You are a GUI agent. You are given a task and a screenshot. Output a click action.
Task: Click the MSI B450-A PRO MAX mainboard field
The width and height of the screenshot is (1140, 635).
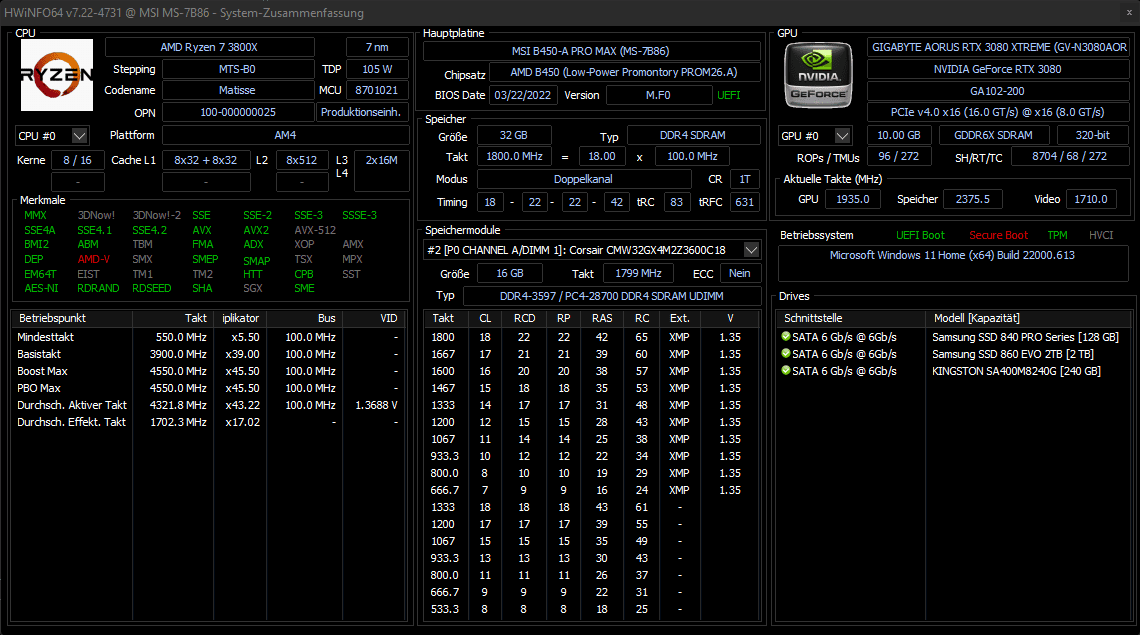pyautogui.click(x=591, y=52)
